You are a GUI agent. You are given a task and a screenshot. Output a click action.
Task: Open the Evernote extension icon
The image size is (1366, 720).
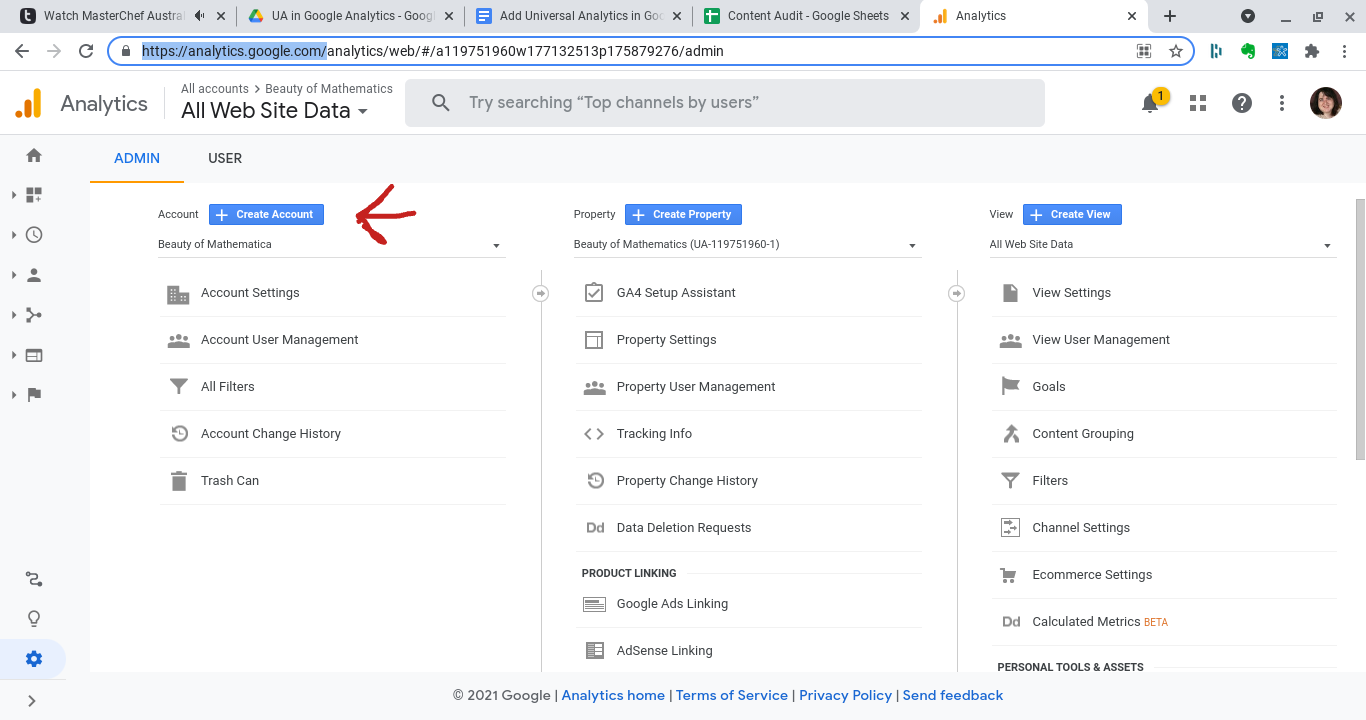pyautogui.click(x=1248, y=51)
